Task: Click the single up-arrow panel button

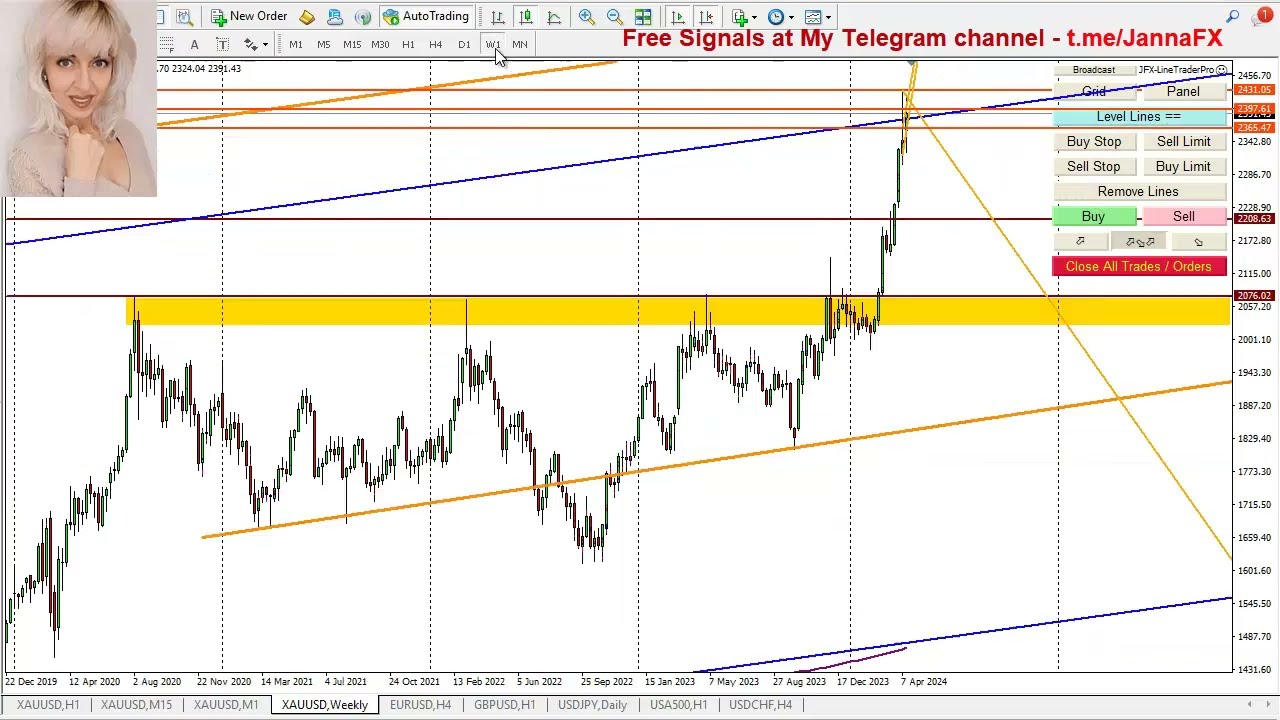Action: pos(1080,241)
